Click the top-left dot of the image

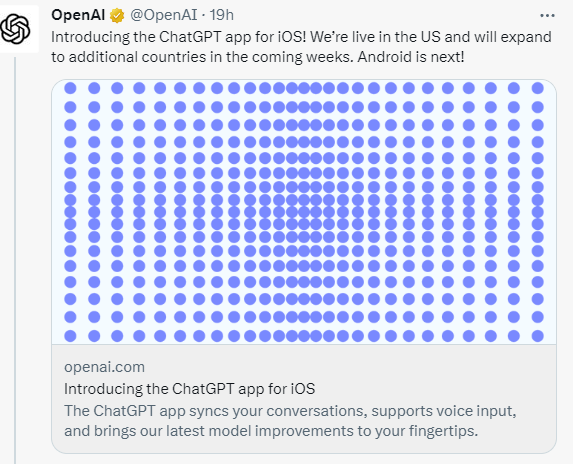70,88
